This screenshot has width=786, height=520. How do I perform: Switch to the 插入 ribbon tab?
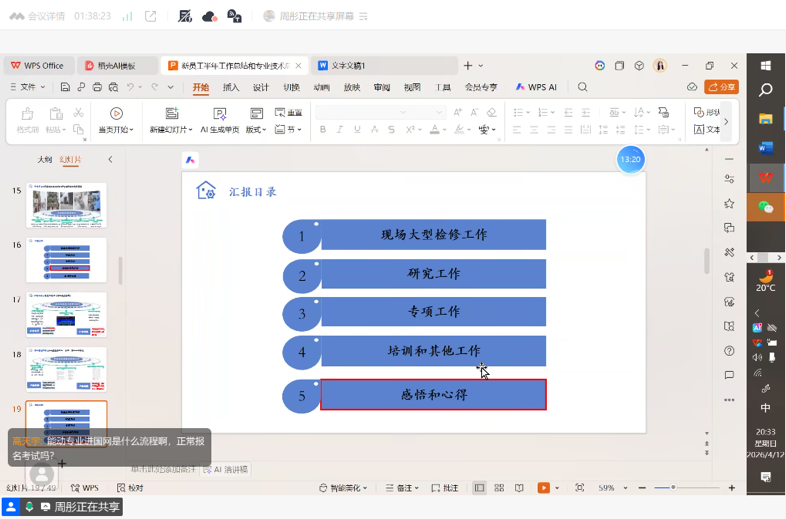[231, 87]
